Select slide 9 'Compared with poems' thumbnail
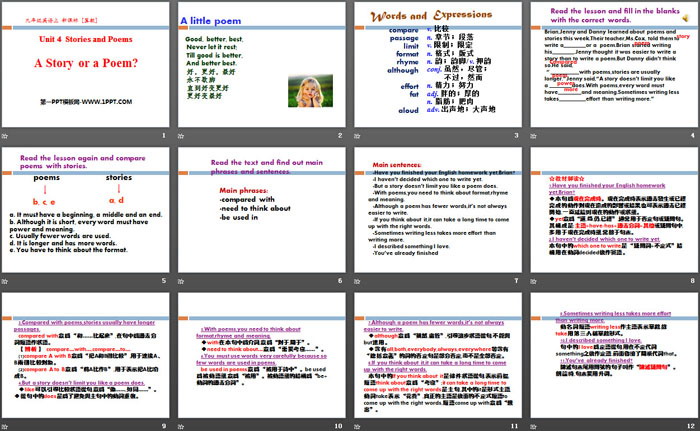Screen dimensions: 700x431 [85, 355]
